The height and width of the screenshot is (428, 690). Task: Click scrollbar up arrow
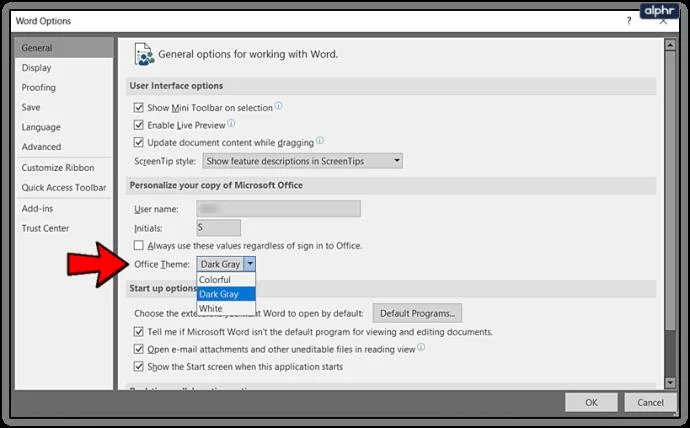670,44
